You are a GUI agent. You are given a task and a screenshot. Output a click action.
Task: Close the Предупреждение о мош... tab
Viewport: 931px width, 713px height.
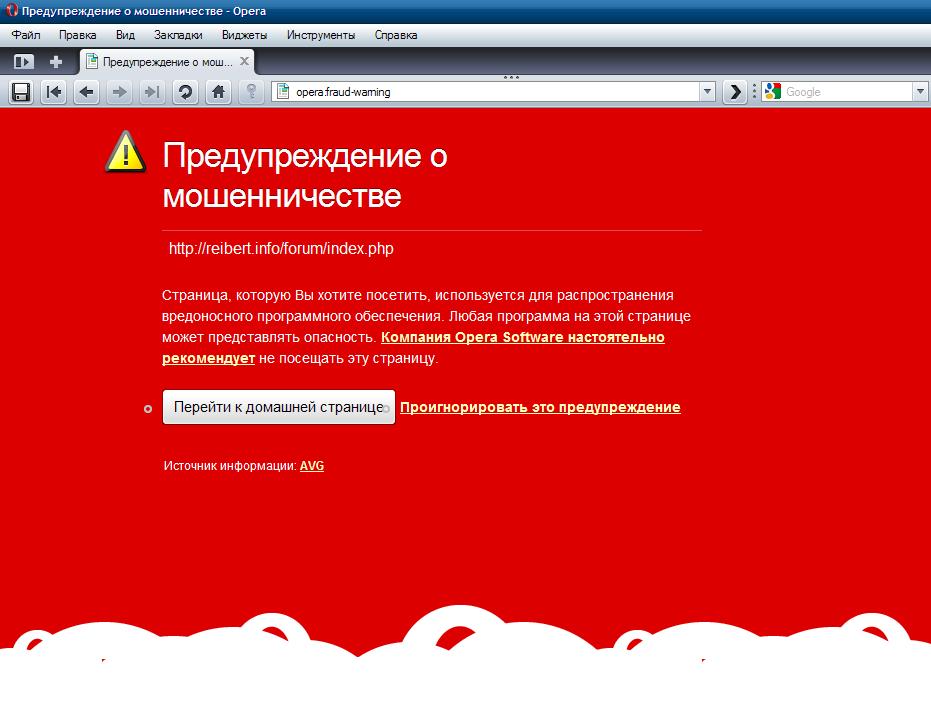(x=244, y=61)
